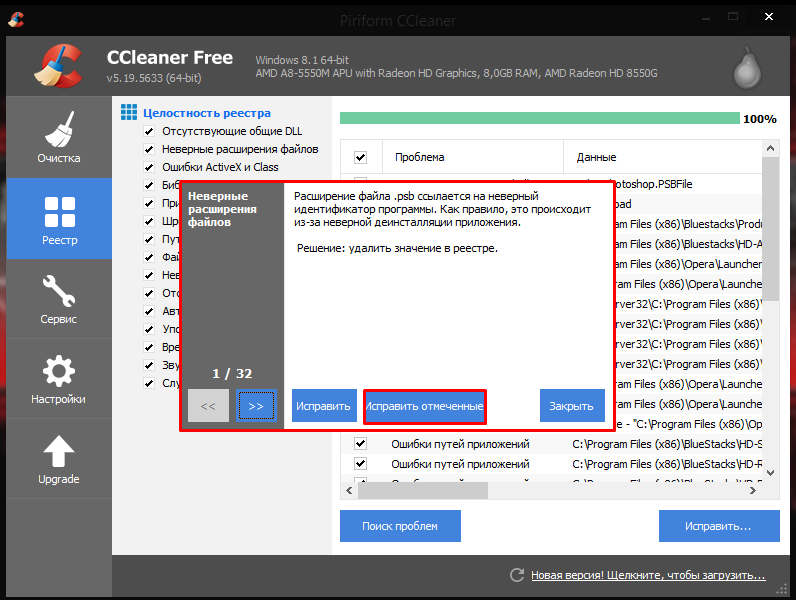Toggle Неверные расширения файлов checkbox
Image resolution: width=796 pixels, height=600 pixels.
click(149, 150)
